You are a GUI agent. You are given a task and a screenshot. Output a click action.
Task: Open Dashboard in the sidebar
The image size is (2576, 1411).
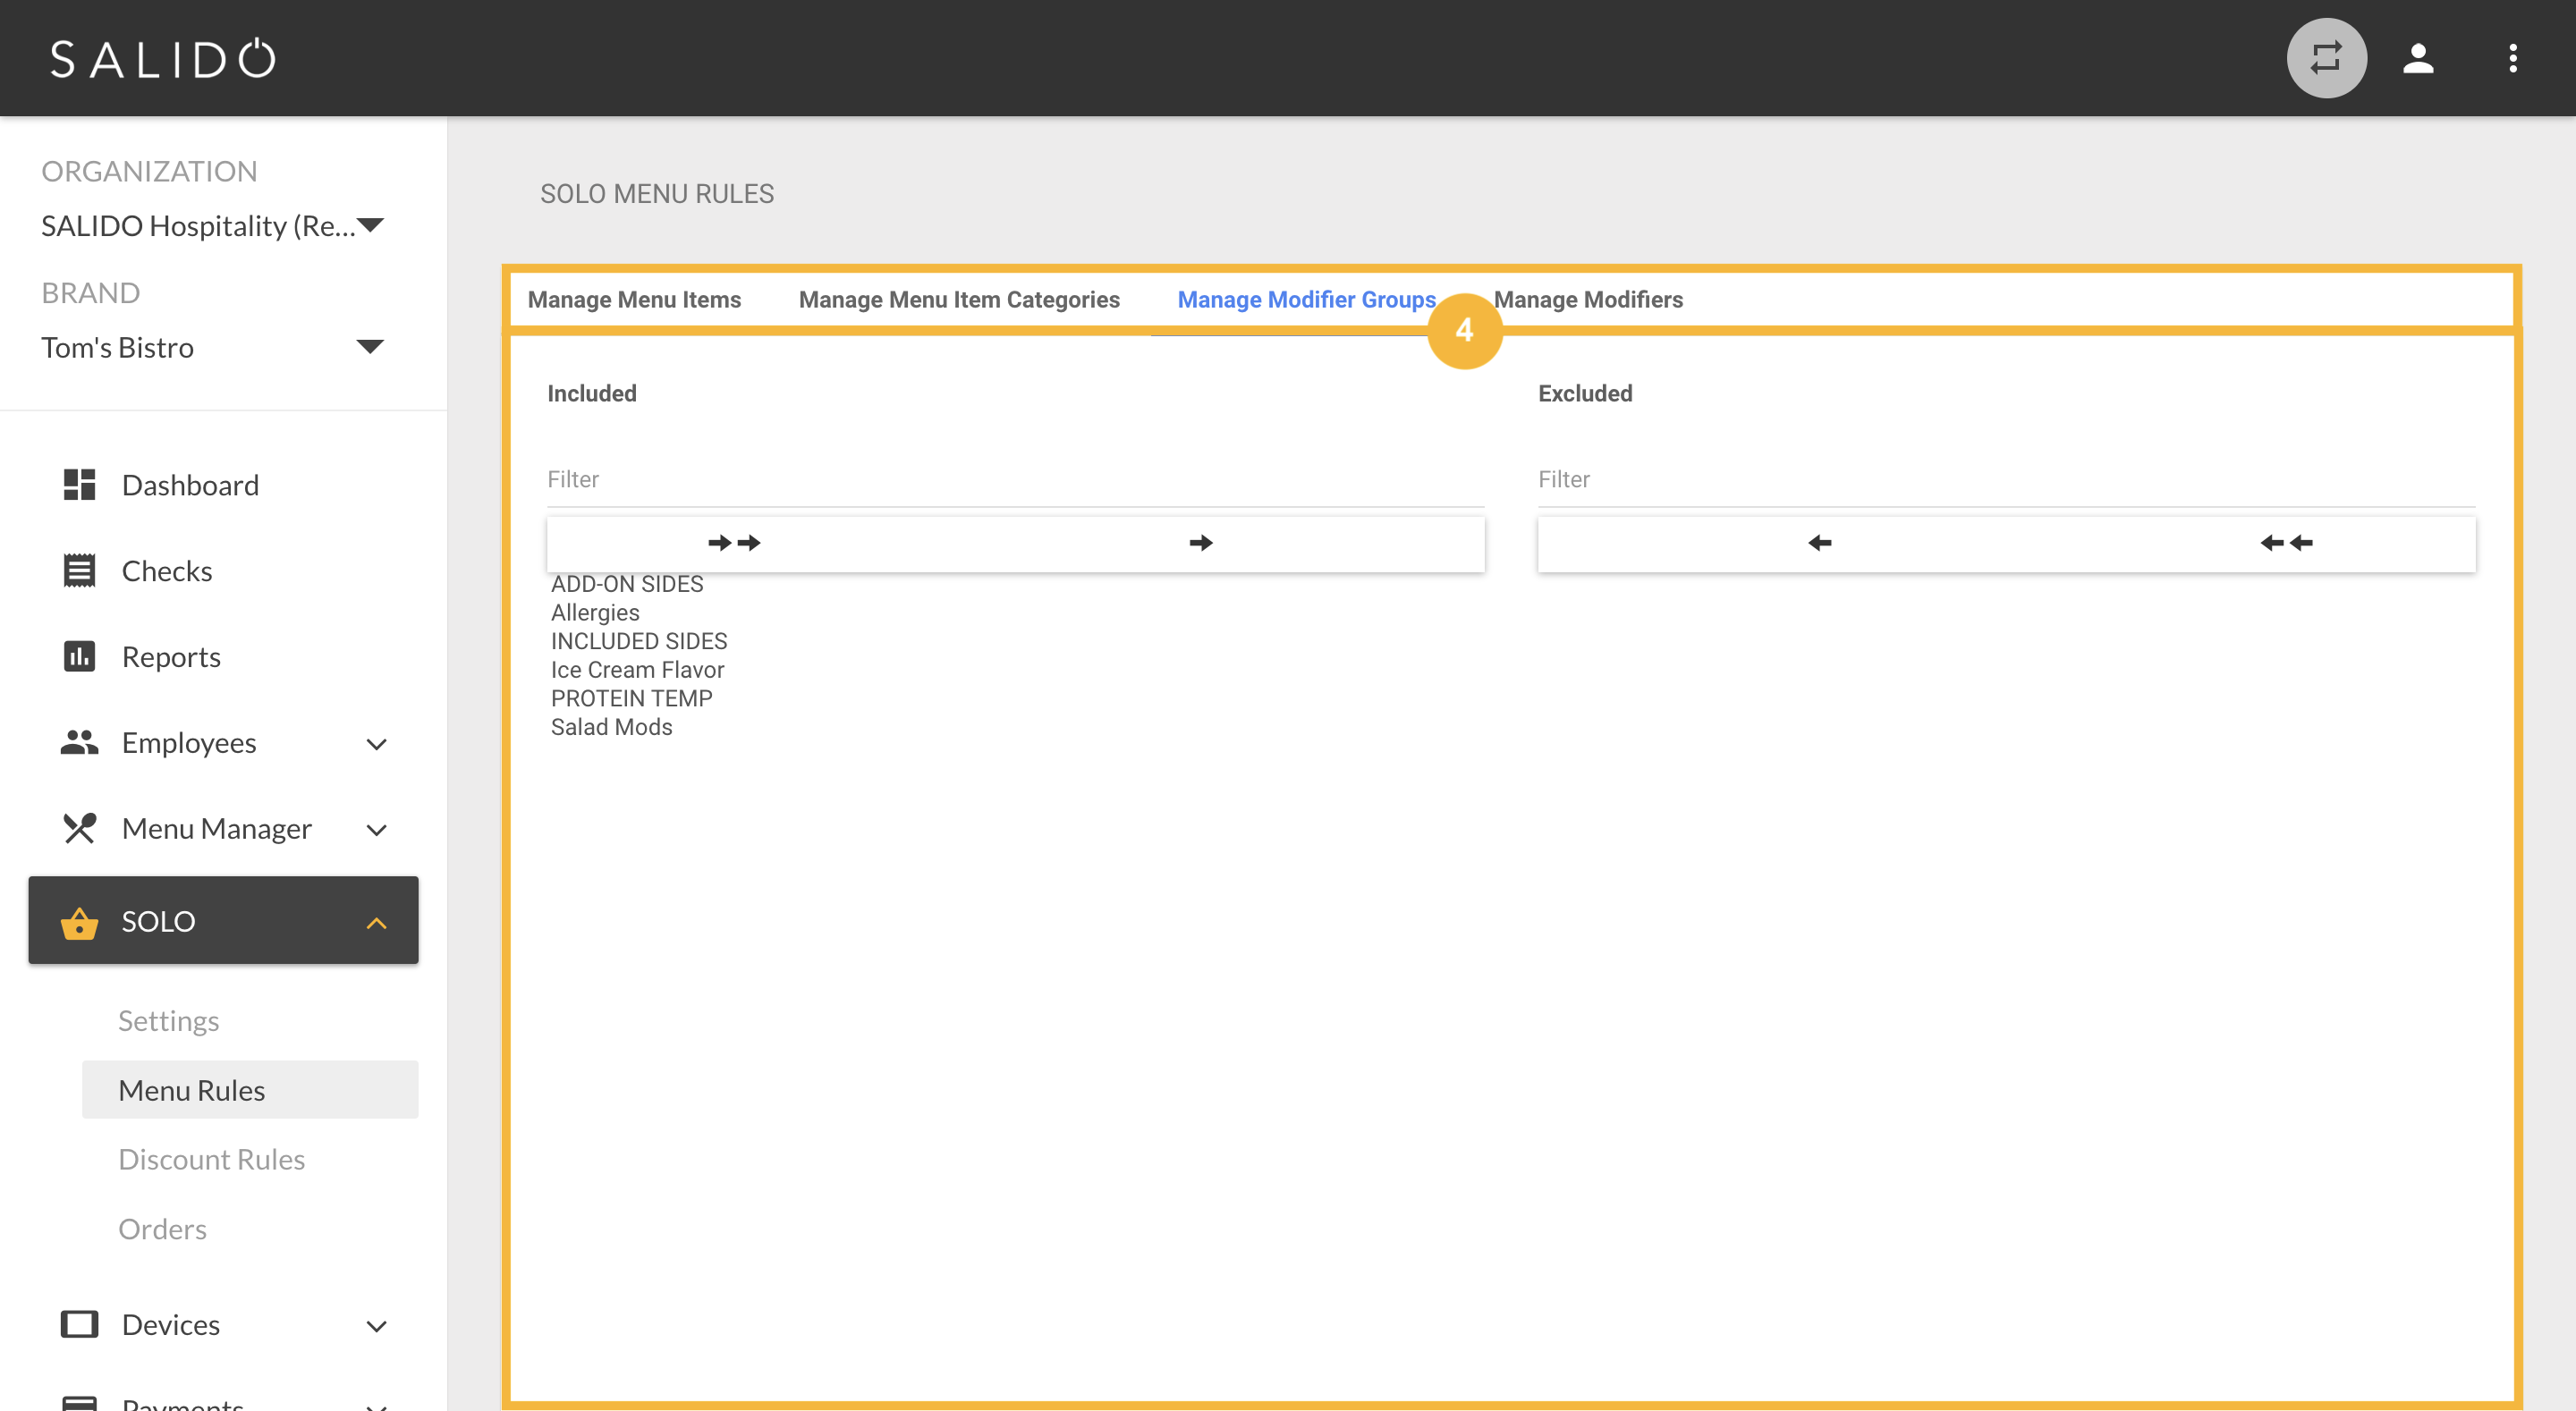[x=190, y=485]
